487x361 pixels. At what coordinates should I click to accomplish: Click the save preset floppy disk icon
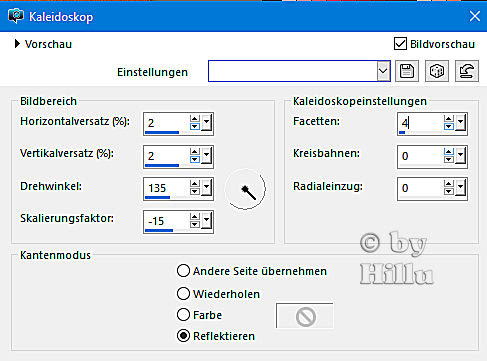407,71
